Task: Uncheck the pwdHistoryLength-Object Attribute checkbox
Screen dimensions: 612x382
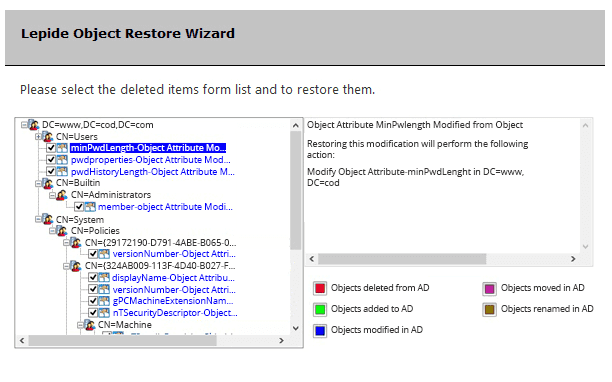Action: [x=51, y=171]
